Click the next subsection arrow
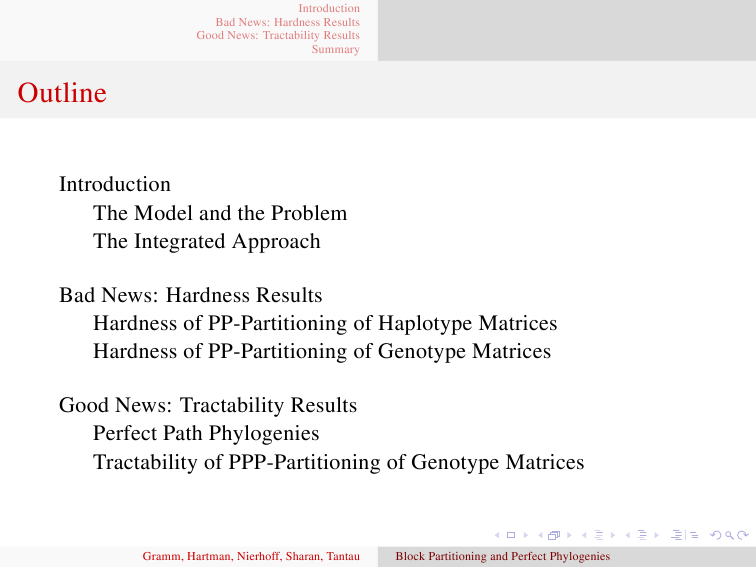Image resolution: width=756 pixels, height=567 pixels. coord(613,535)
